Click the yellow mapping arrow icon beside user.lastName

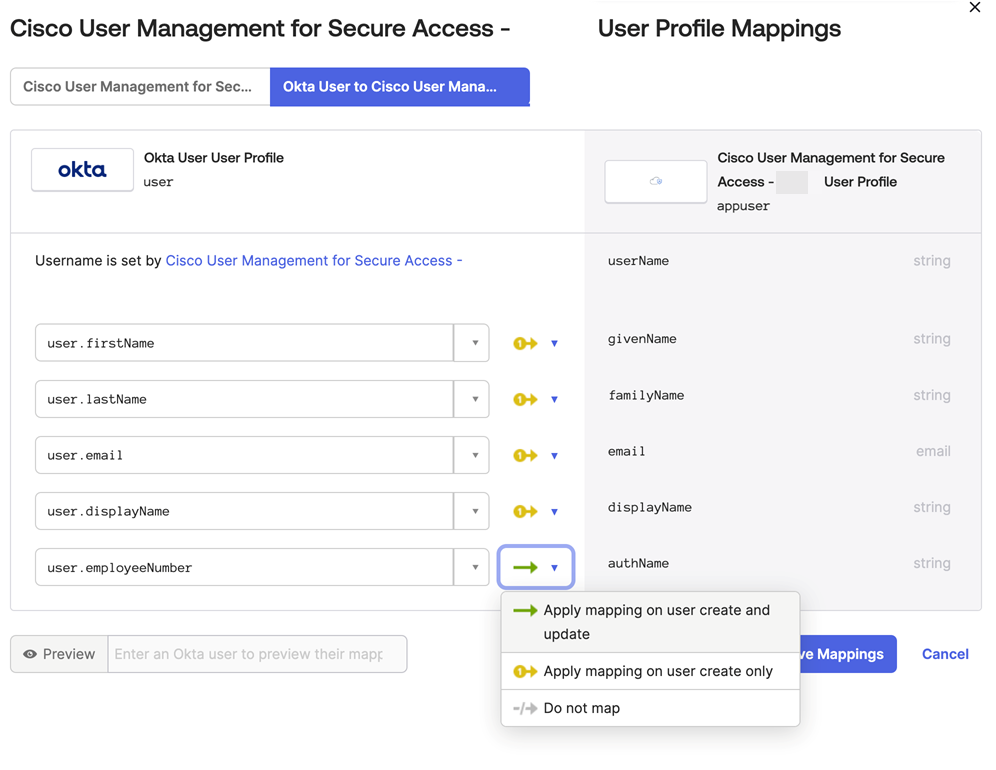click(525, 399)
